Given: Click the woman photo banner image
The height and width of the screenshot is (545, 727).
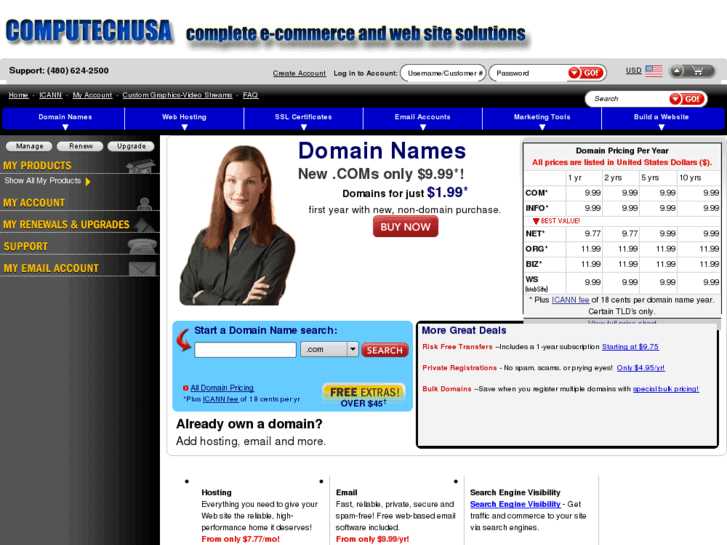Looking at the screenshot, I should (x=237, y=225).
